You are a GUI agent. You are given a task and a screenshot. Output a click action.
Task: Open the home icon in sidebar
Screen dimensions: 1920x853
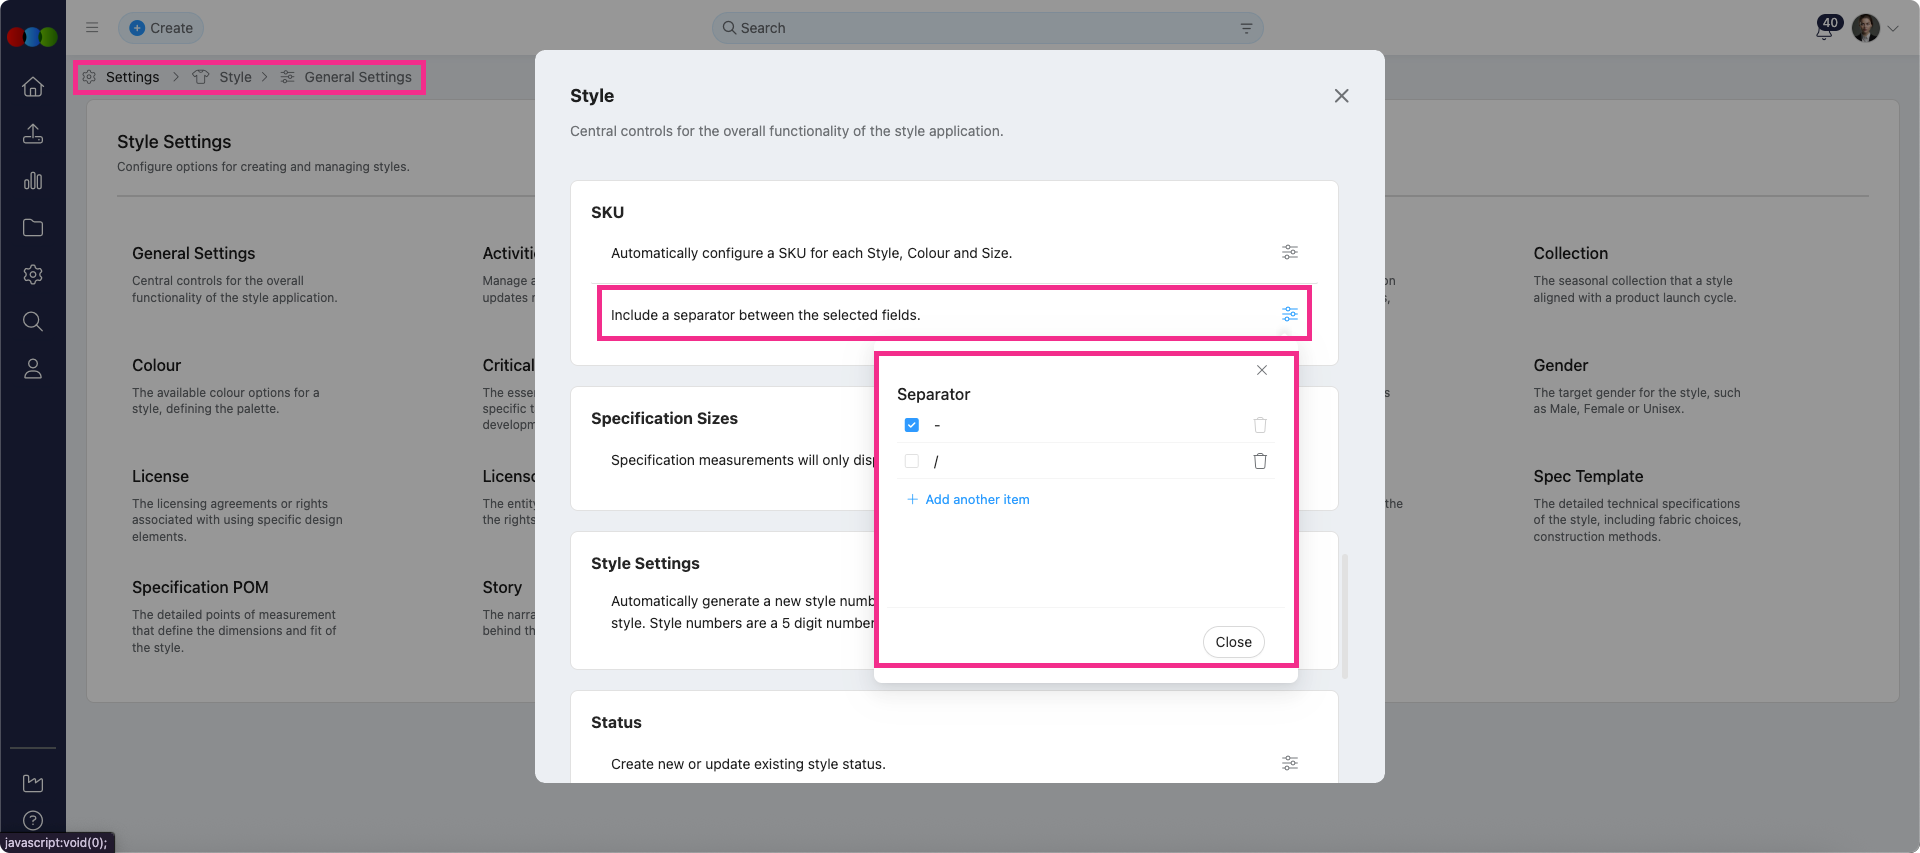33,87
